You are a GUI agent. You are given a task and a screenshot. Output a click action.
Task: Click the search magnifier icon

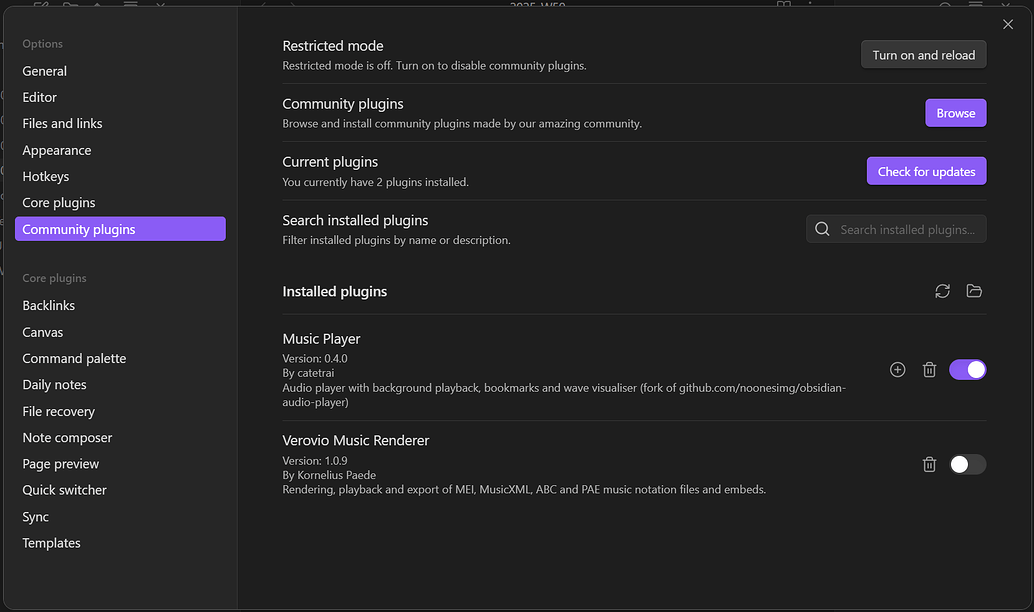(822, 229)
